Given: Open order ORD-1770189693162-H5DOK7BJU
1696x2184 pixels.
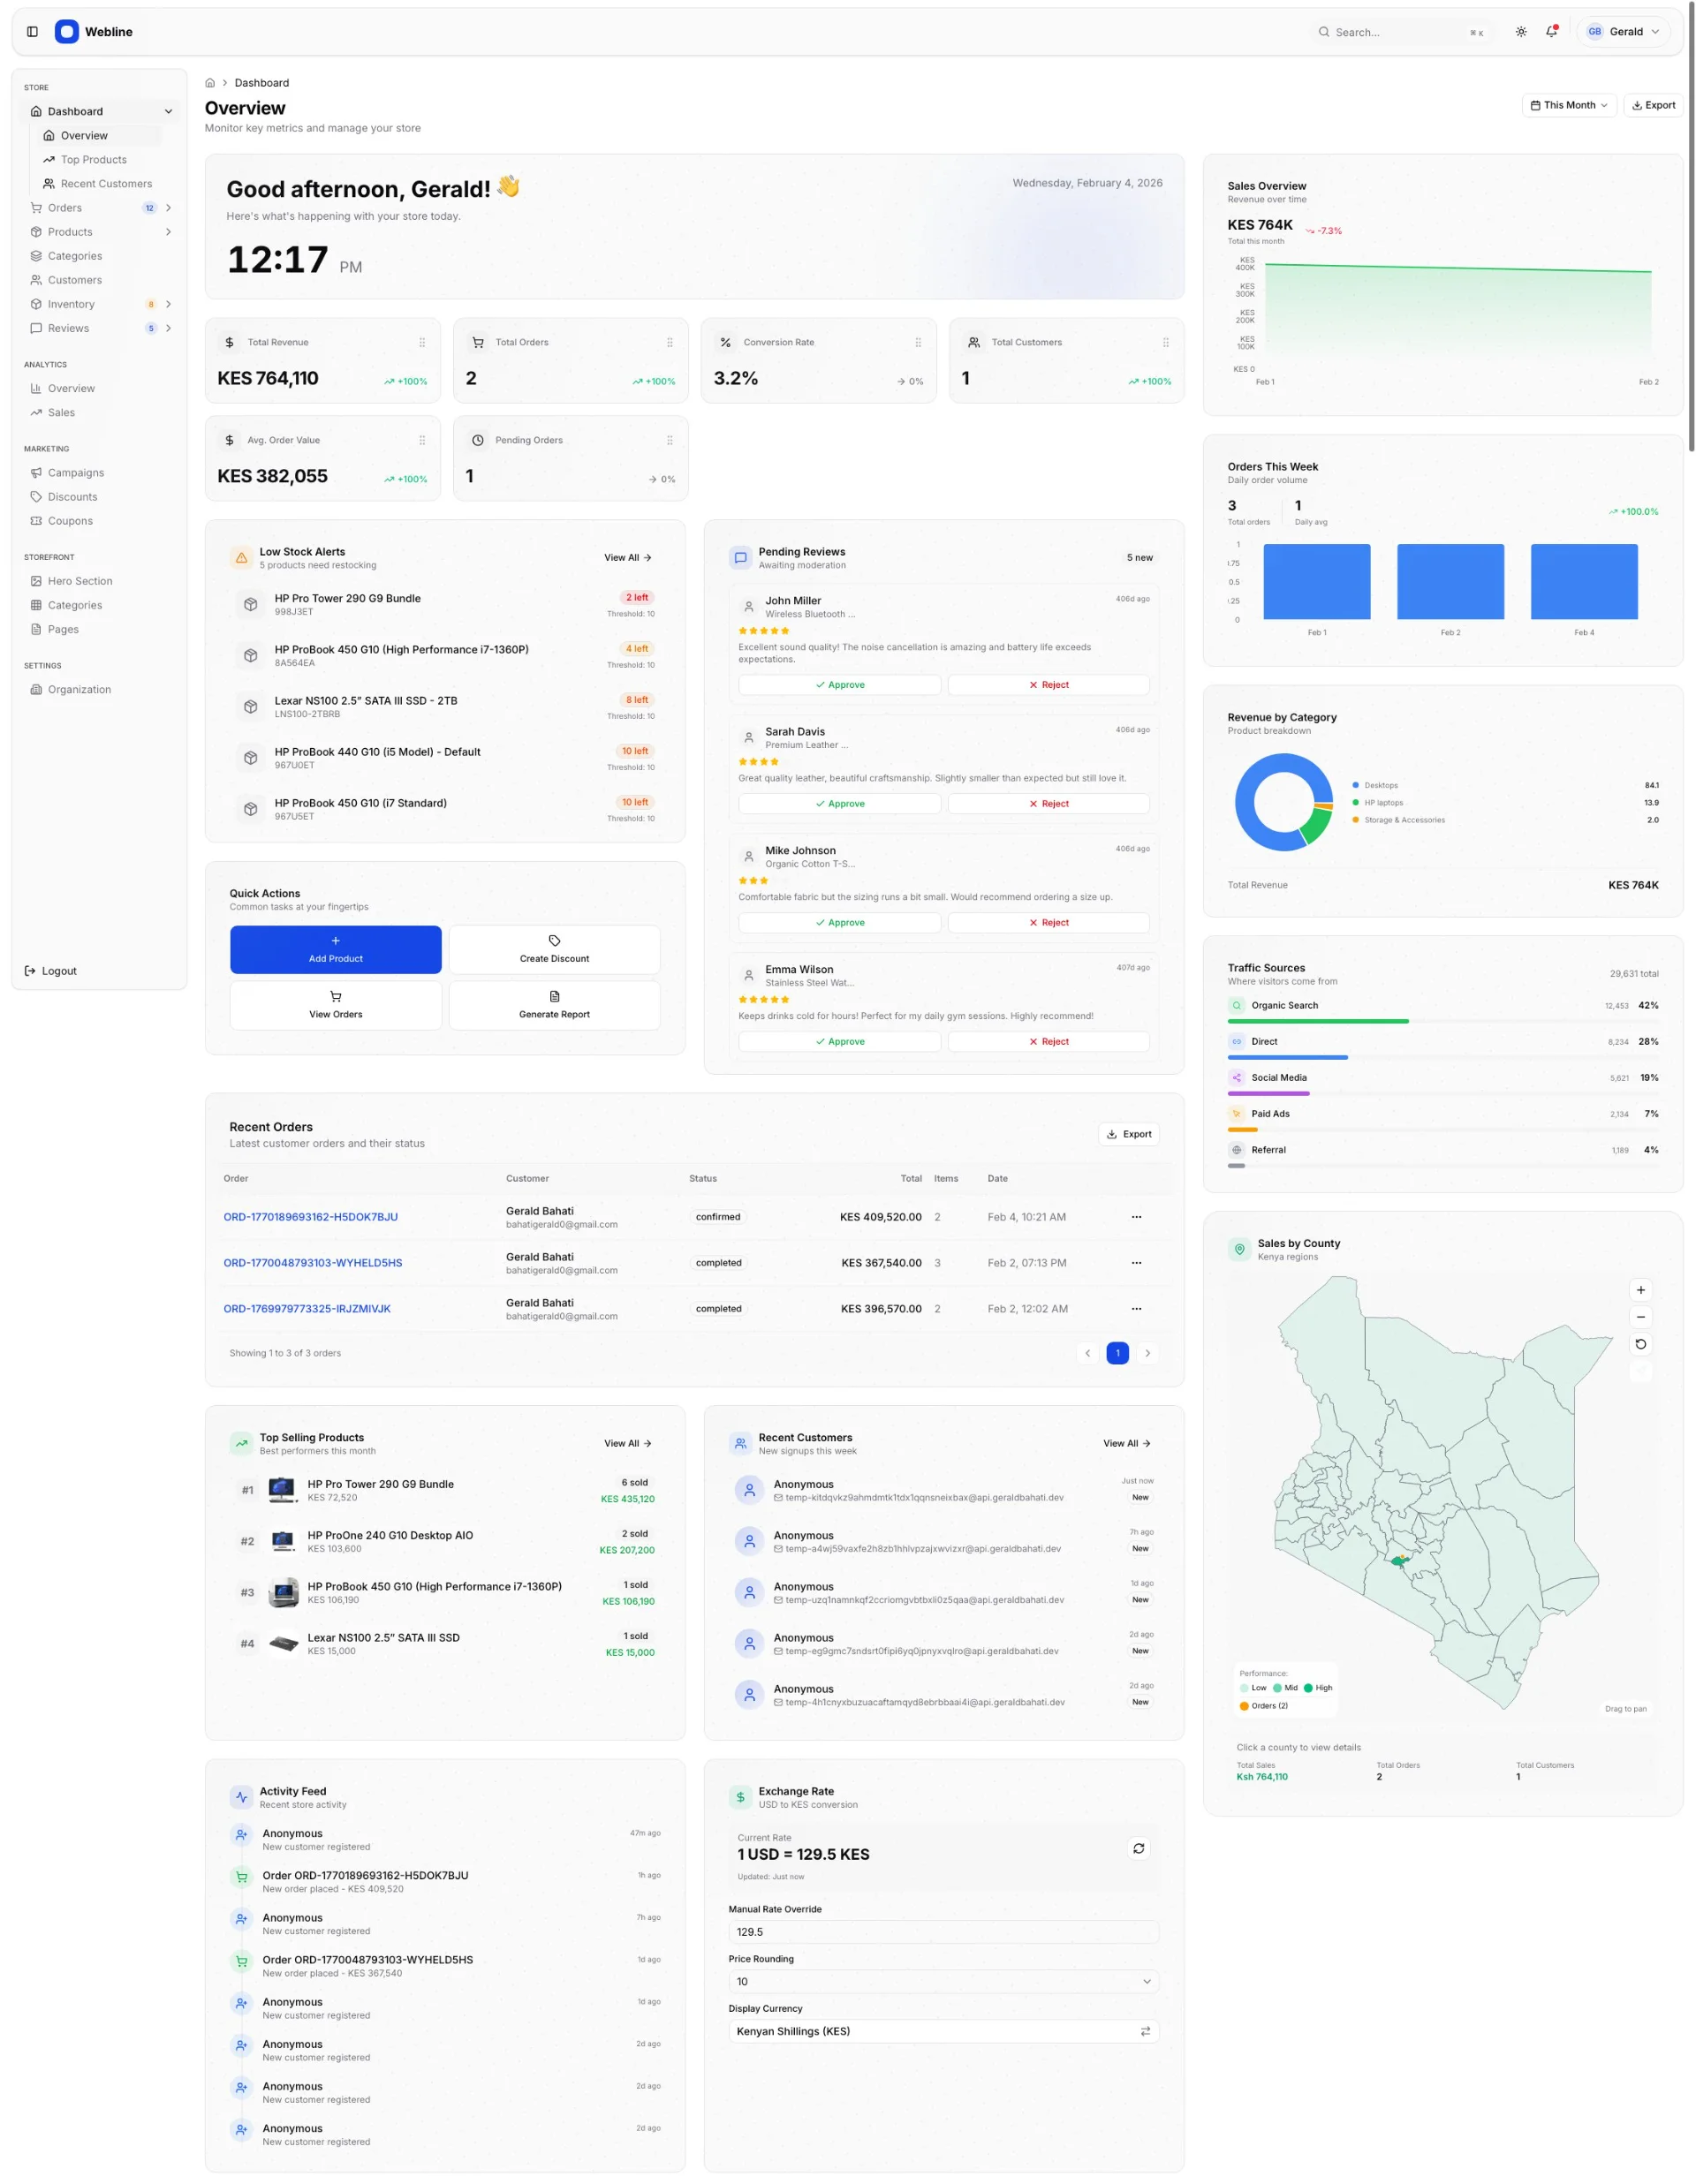Looking at the screenshot, I should [309, 1216].
